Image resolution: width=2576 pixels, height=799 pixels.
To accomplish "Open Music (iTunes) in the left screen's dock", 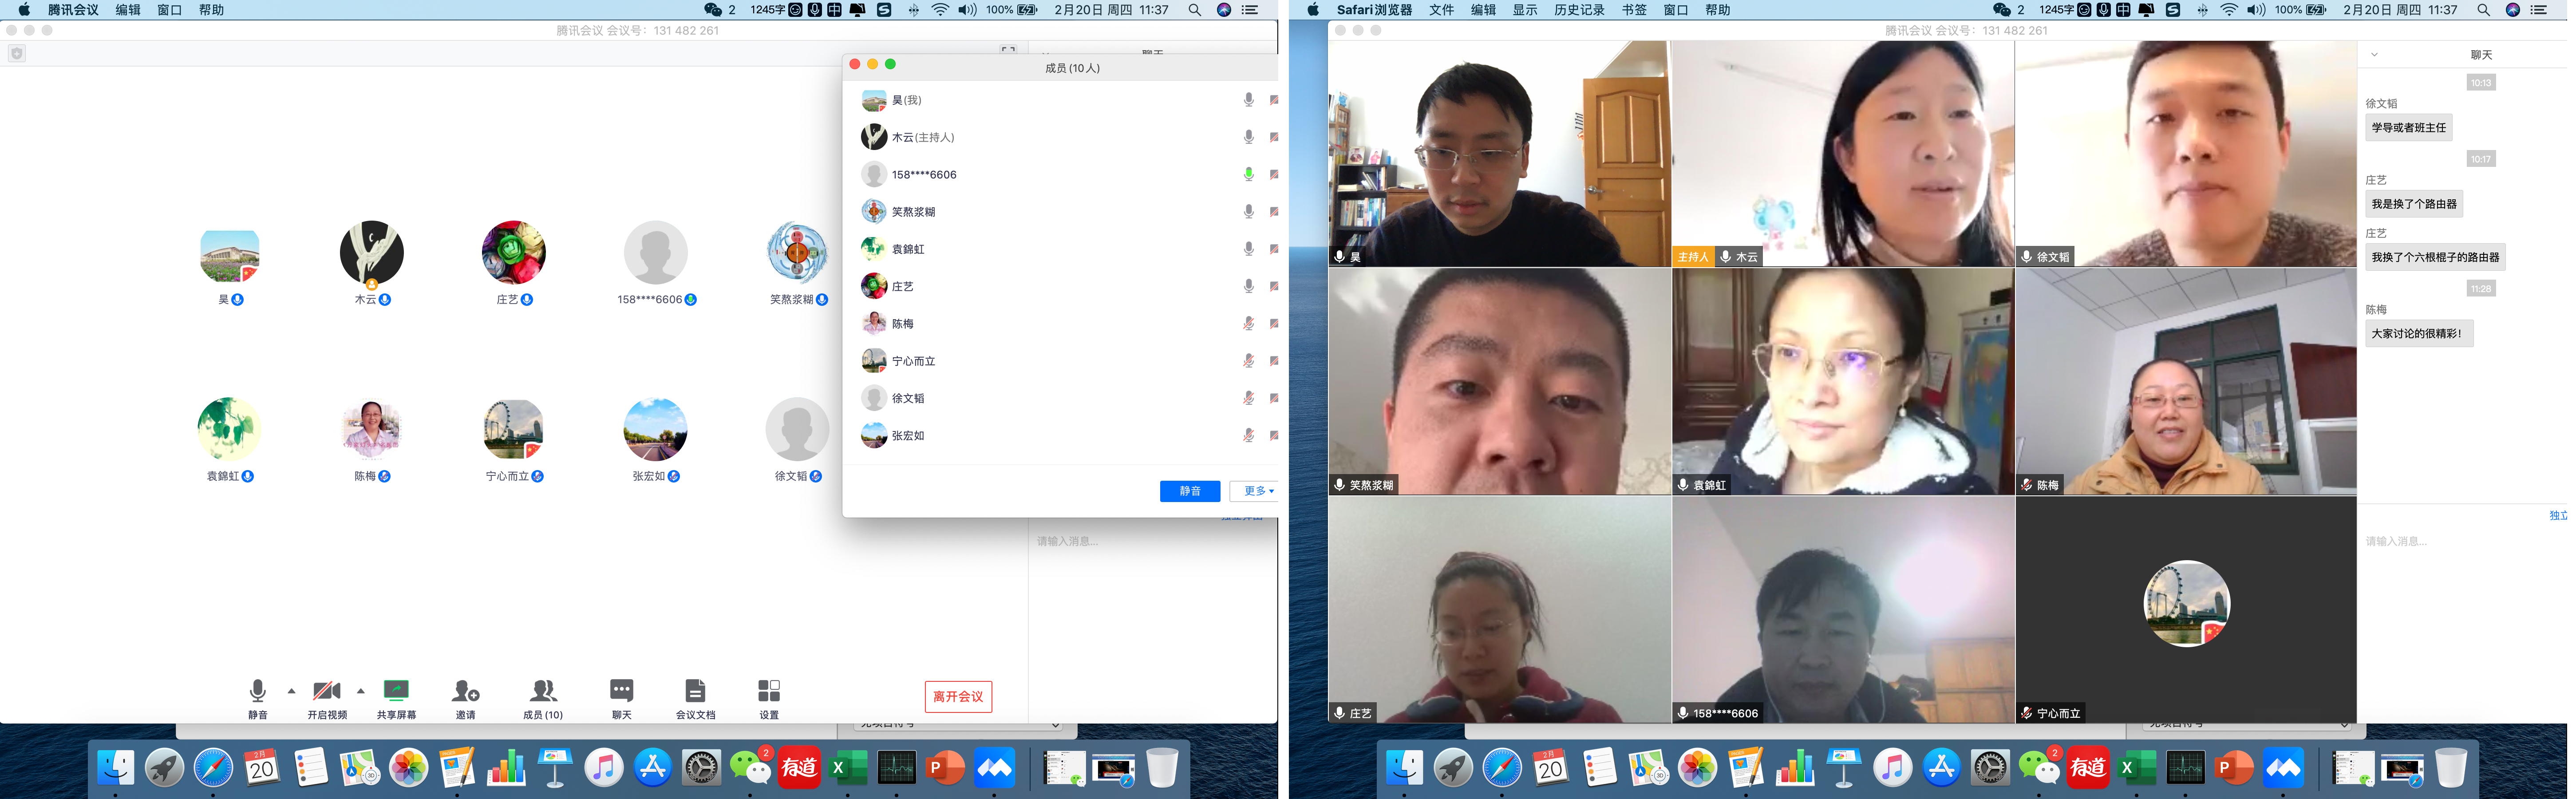I will pyautogui.click(x=604, y=768).
